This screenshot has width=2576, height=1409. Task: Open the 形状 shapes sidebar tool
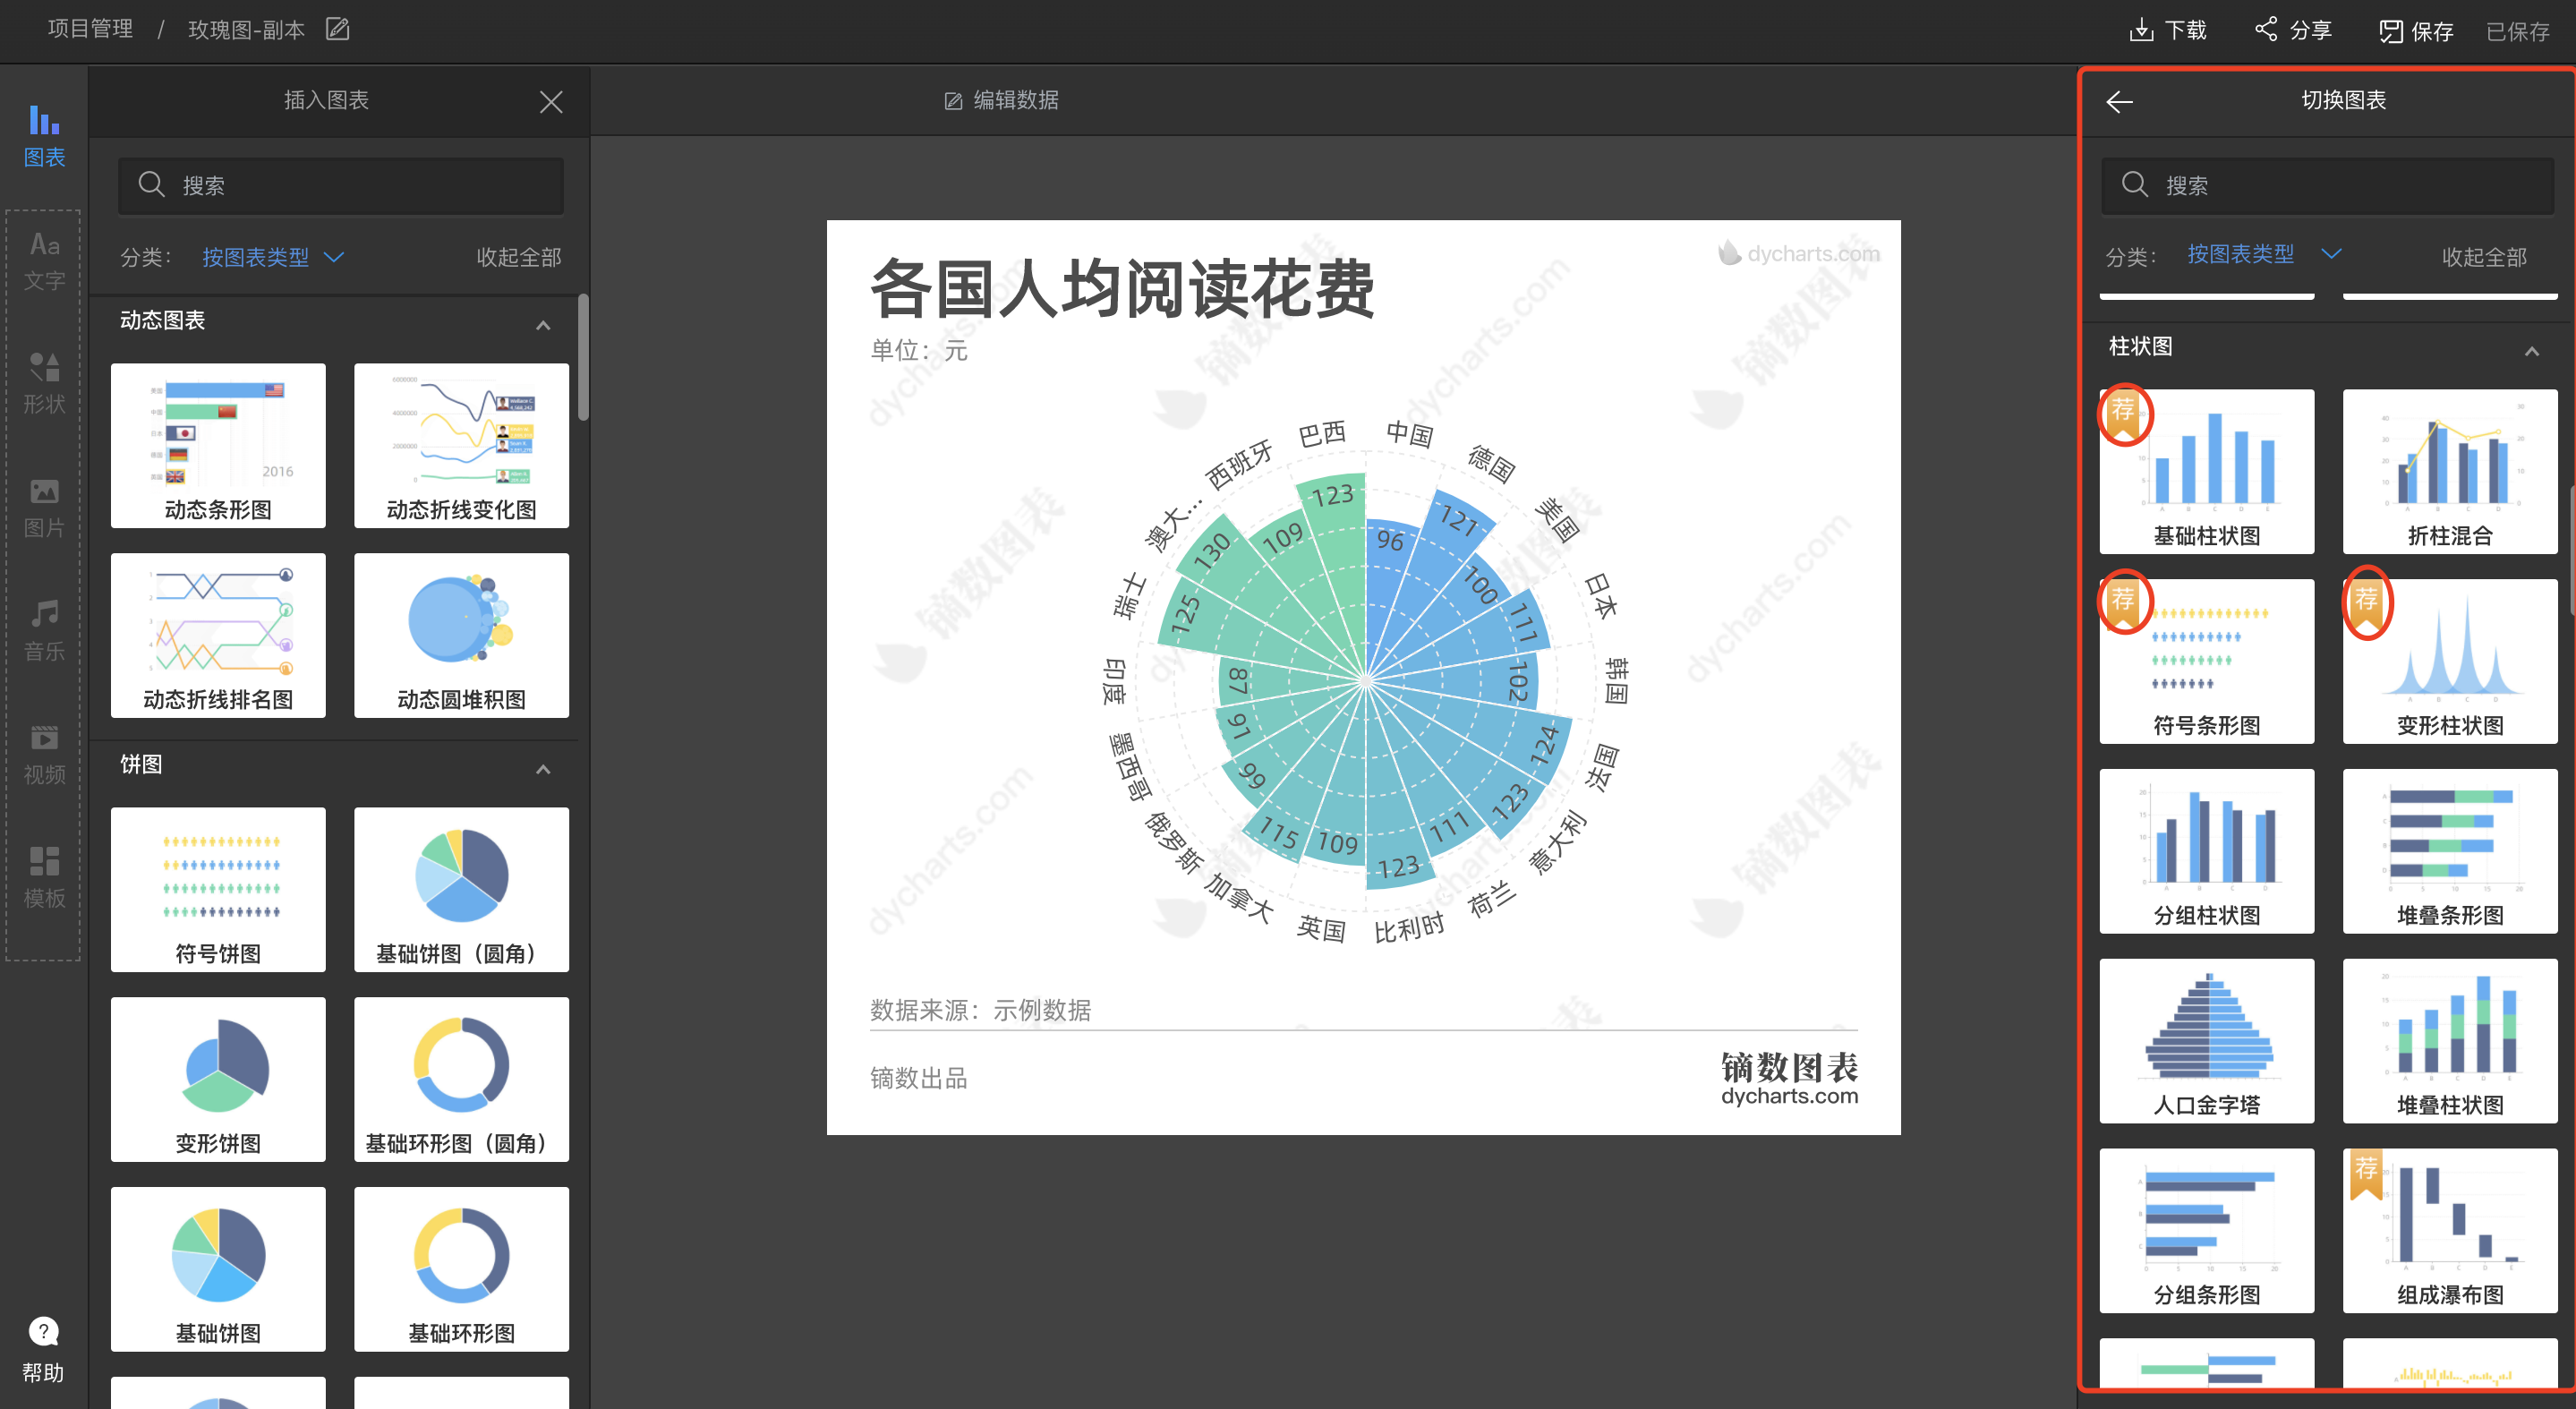click(44, 383)
